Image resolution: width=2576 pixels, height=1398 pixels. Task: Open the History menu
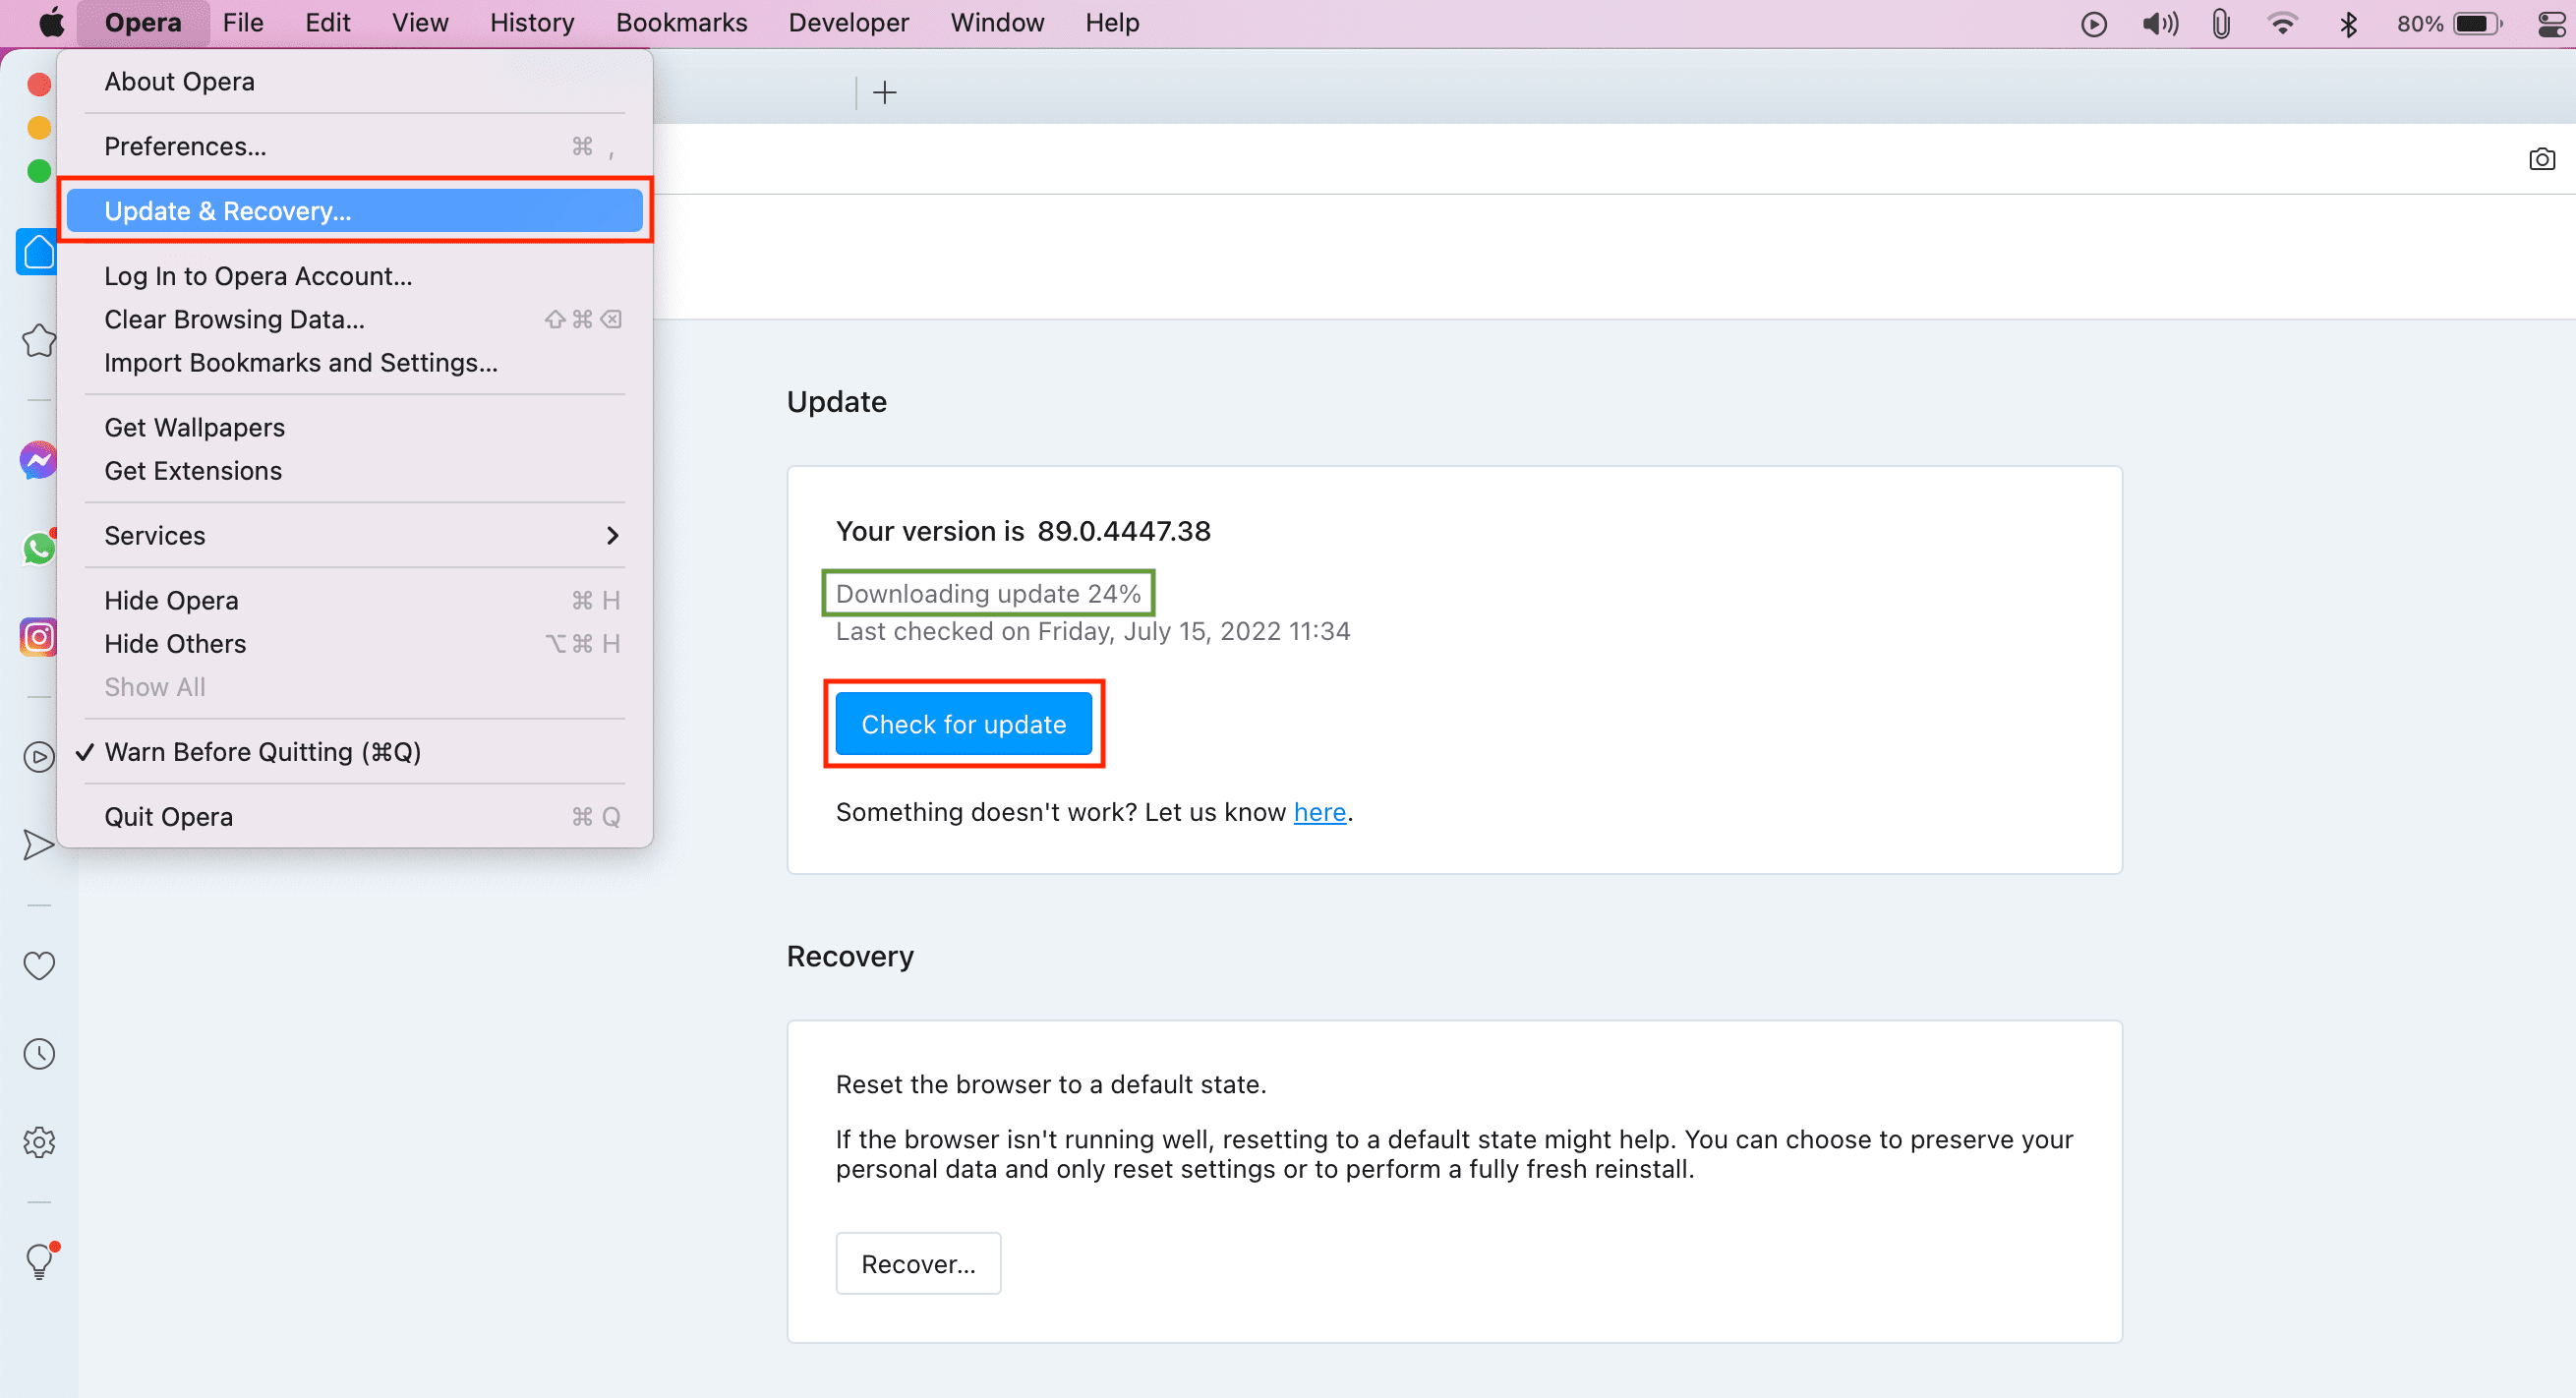(x=532, y=22)
